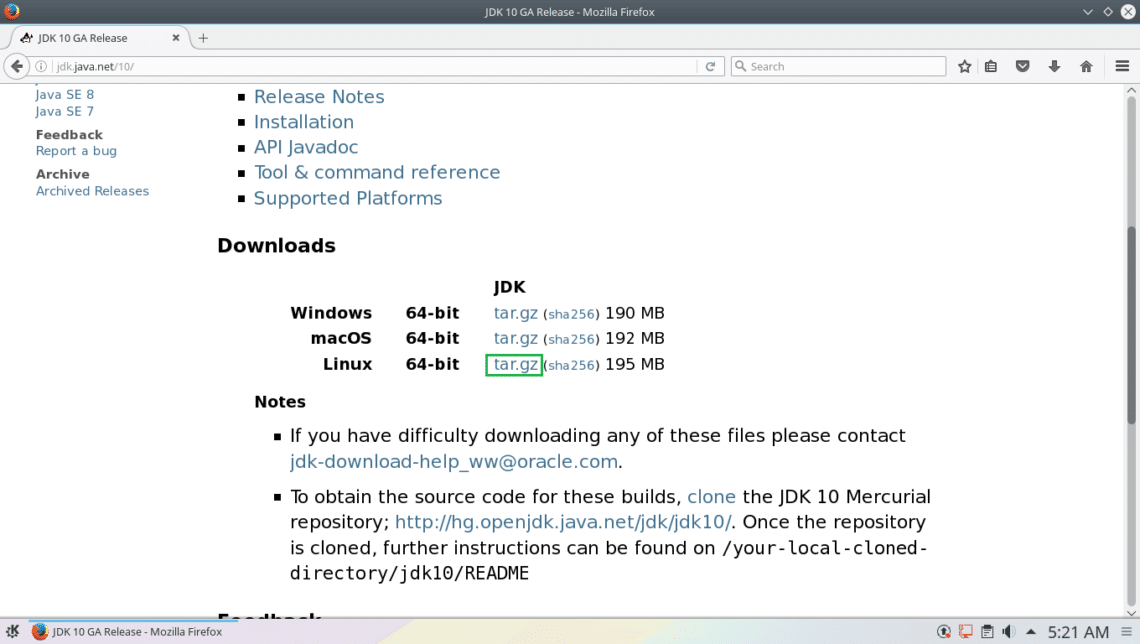Open the downloads arrow icon
1140x644 pixels.
click(1054, 66)
